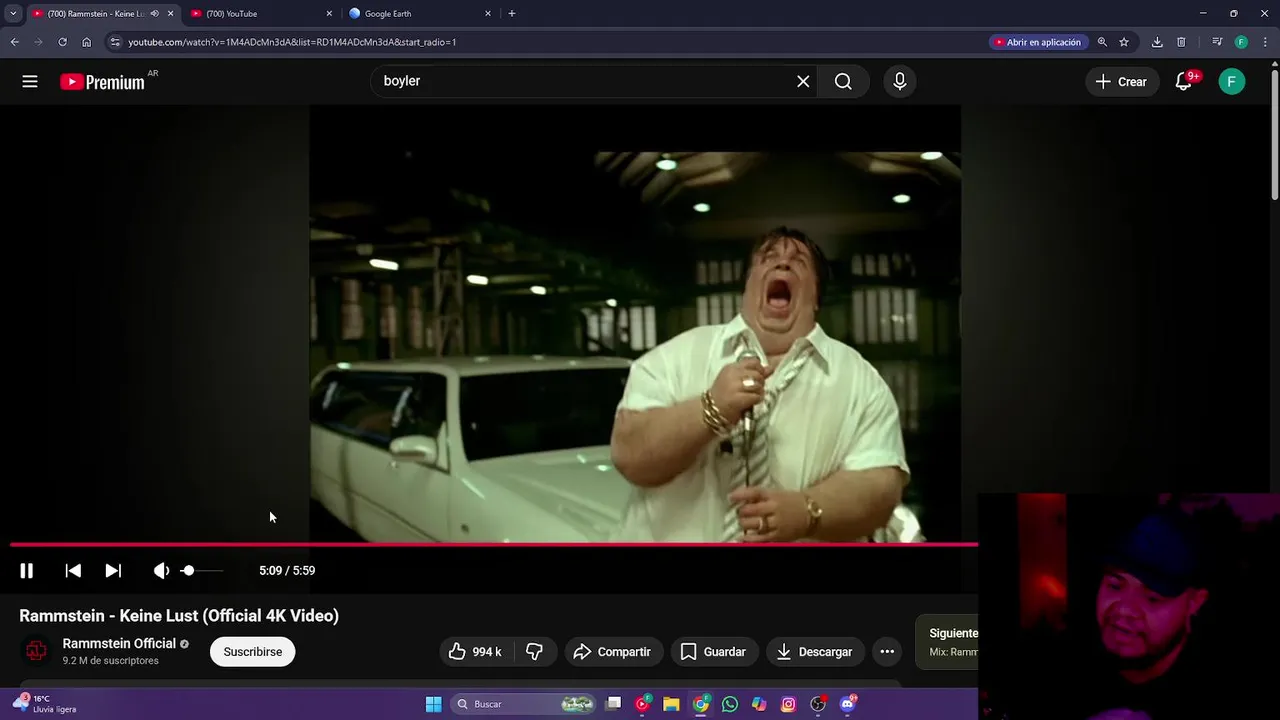Click the trash extension icon

(x=1181, y=42)
